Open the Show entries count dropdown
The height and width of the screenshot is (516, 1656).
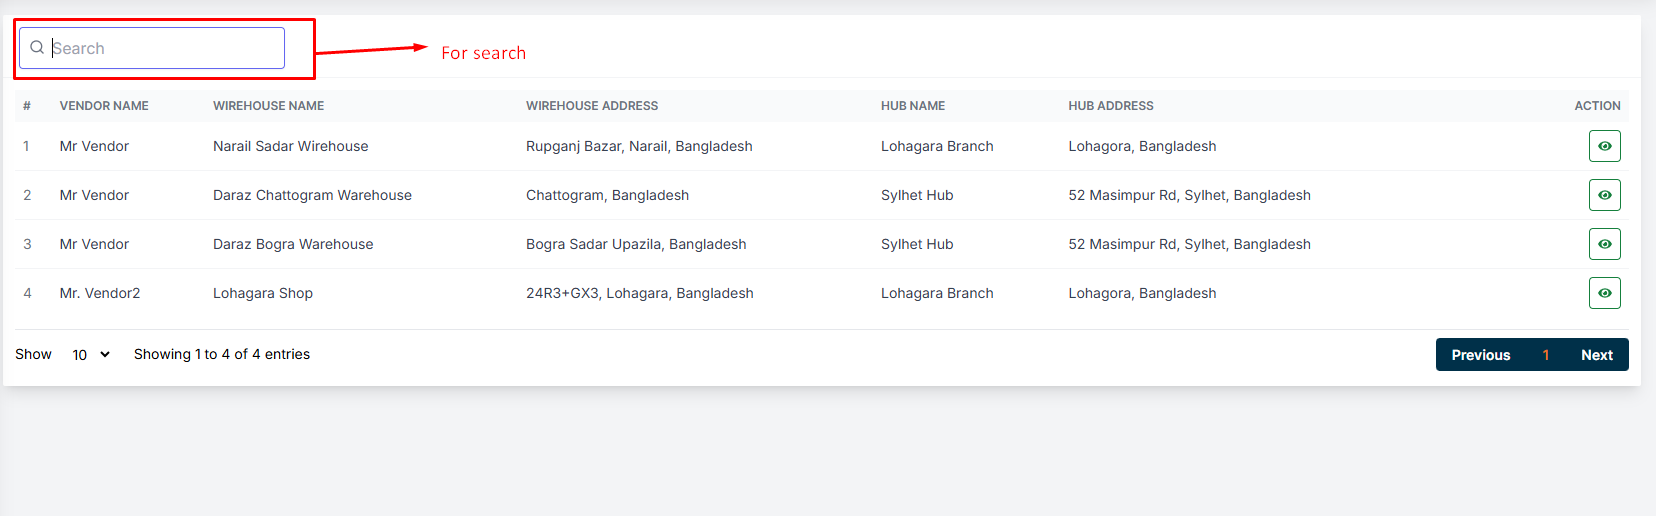coord(90,355)
